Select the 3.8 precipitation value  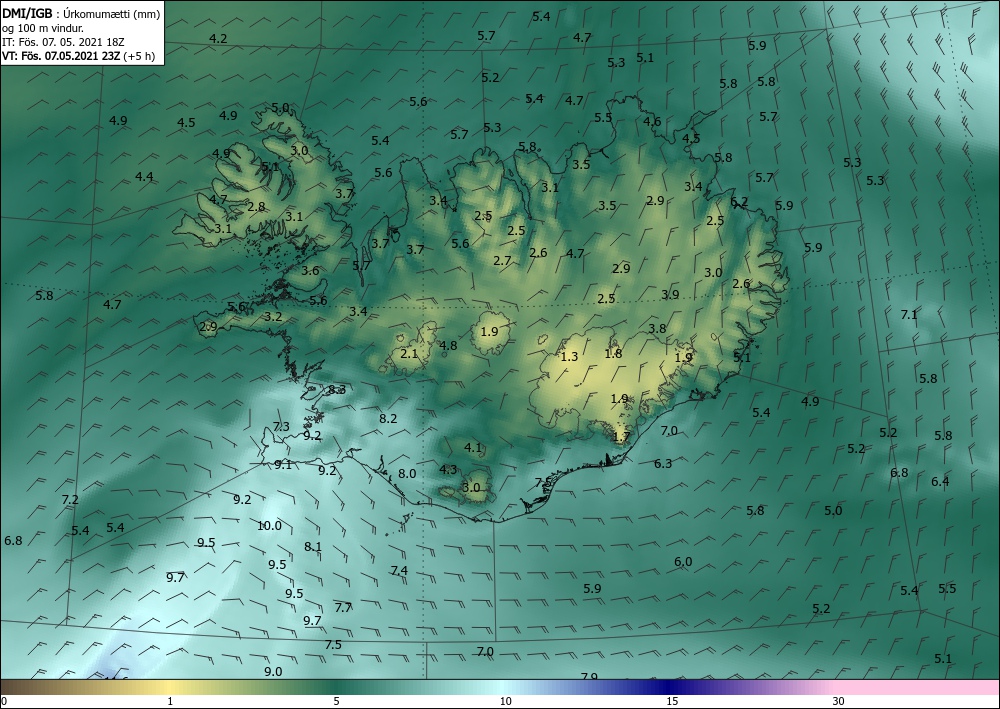[x=657, y=329]
